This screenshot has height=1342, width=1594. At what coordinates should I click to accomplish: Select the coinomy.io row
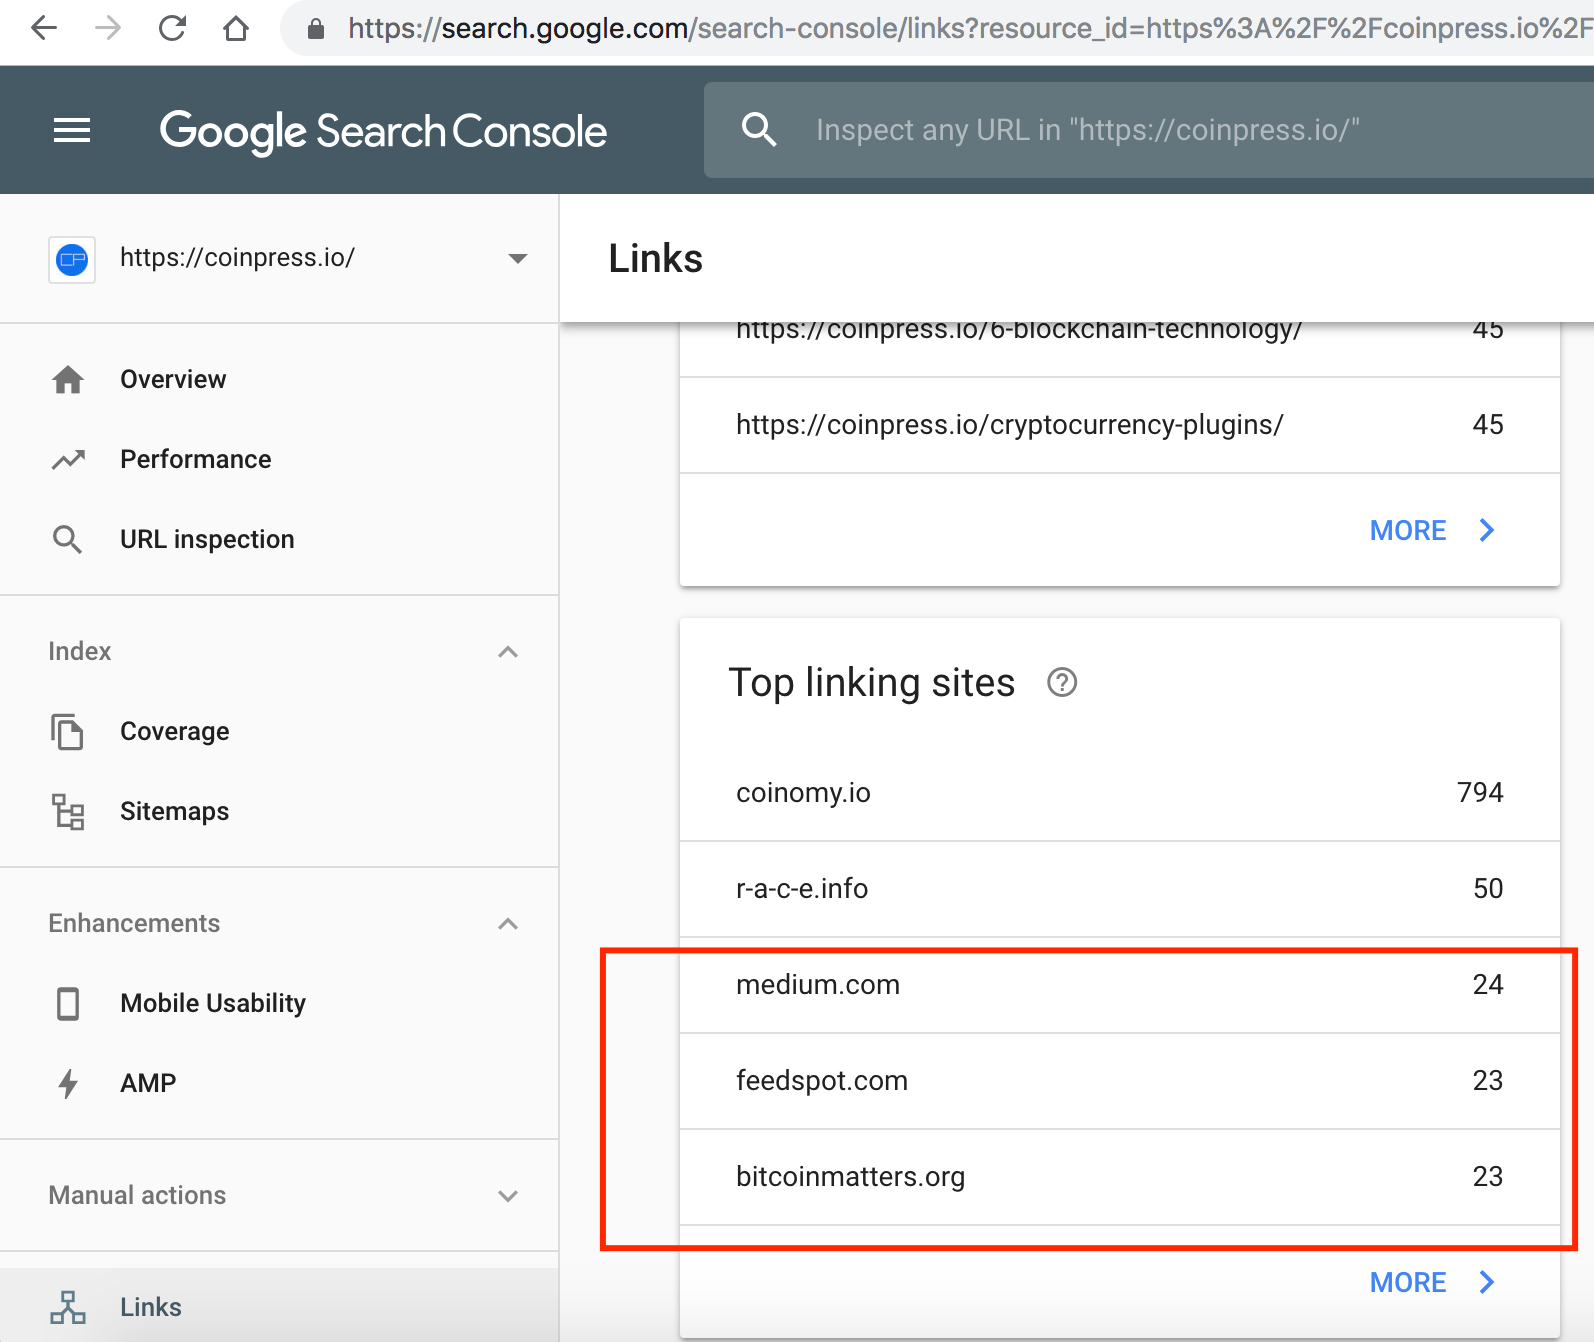click(1120, 793)
